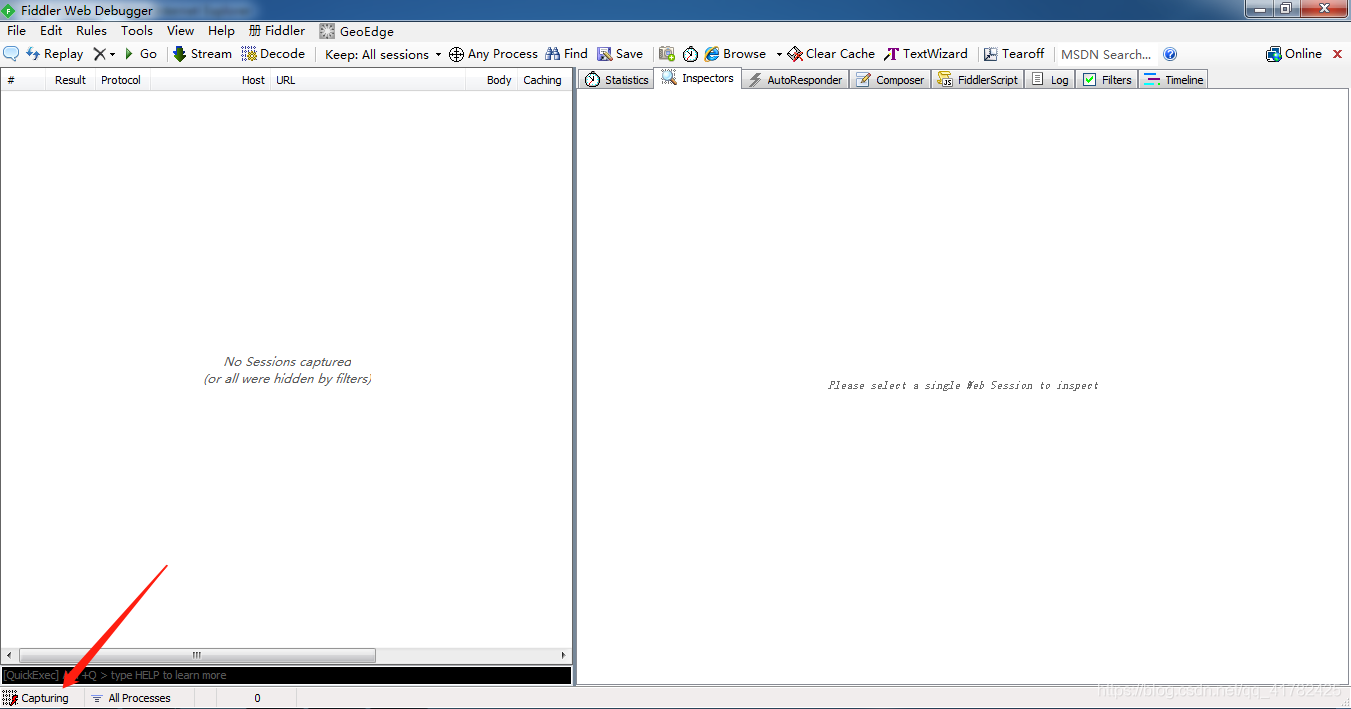1351x709 pixels.
Task: Toggle the Decode button
Action: 273,54
